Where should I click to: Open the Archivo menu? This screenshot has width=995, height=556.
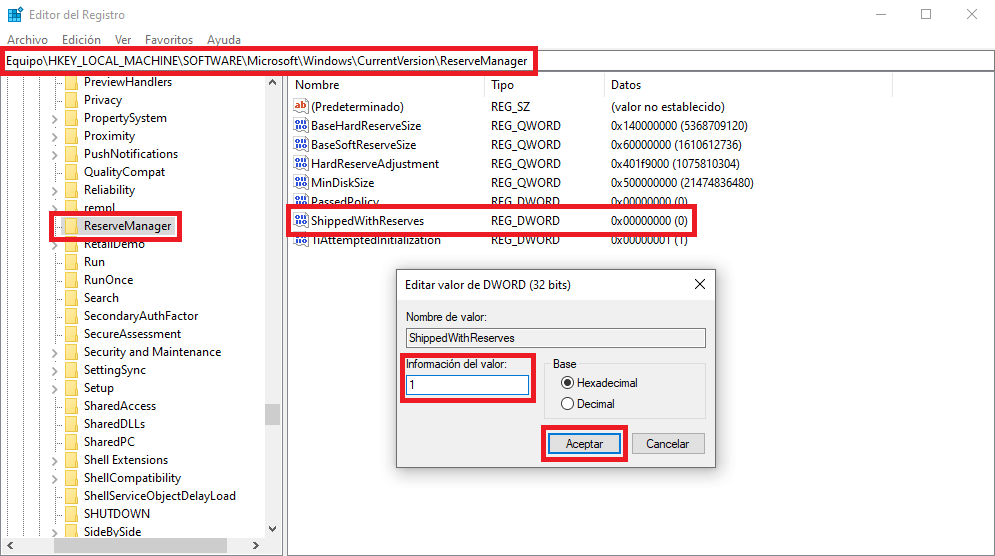click(27, 39)
